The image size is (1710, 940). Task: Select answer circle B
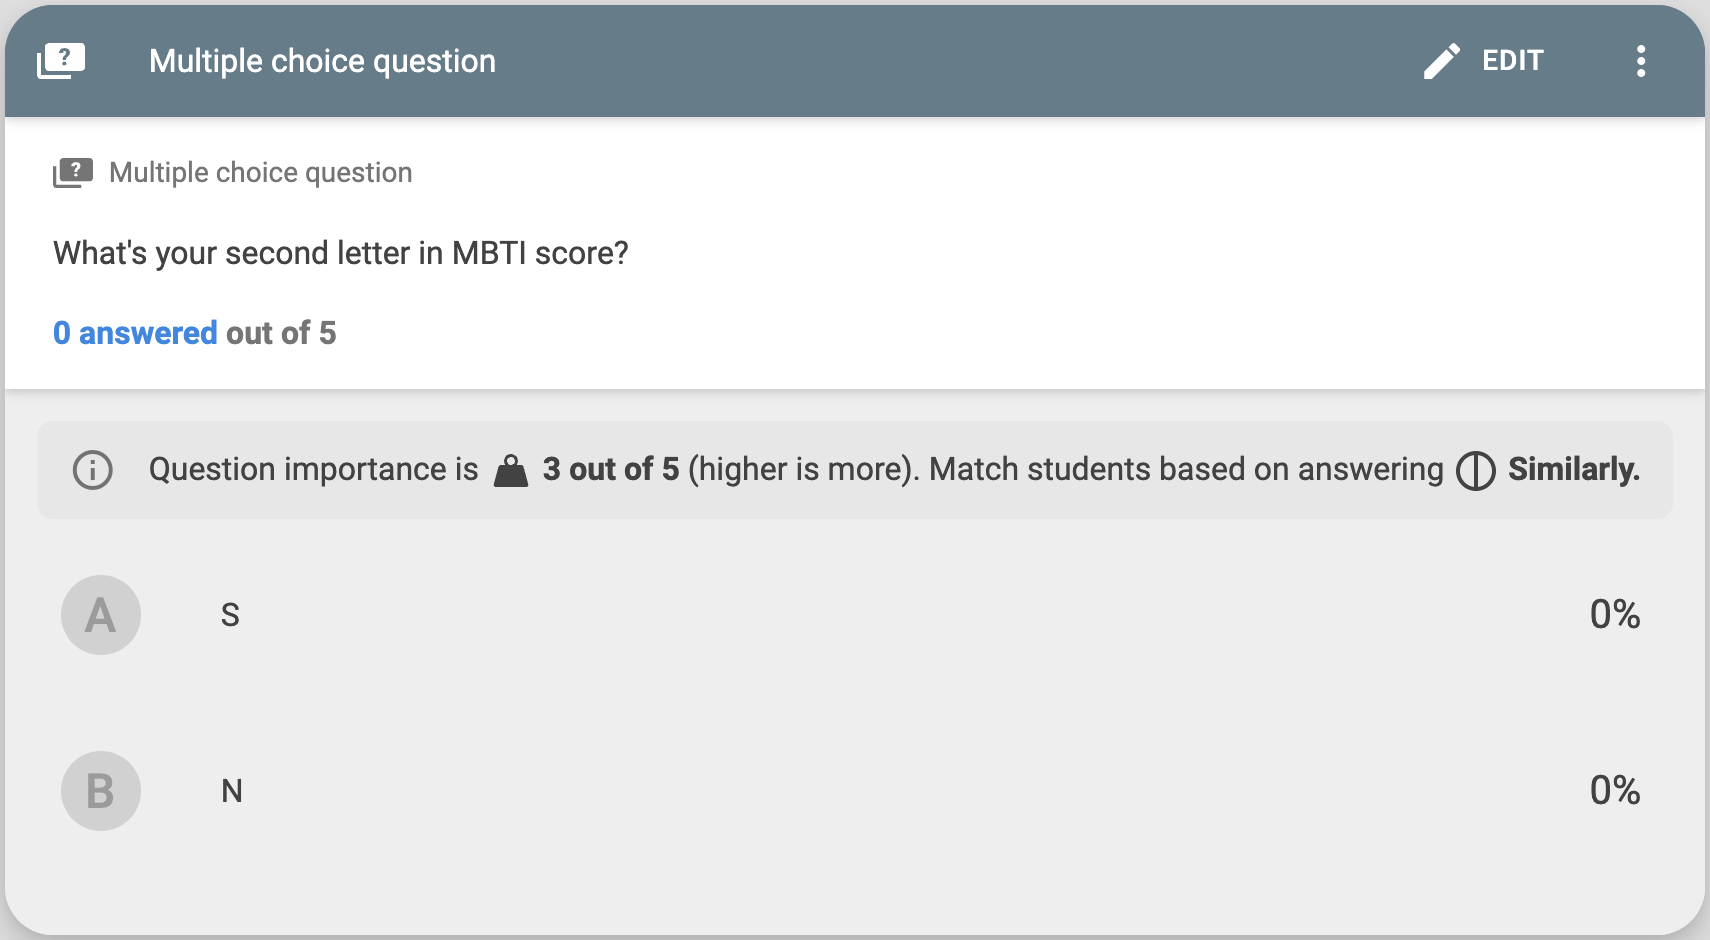(101, 791)
